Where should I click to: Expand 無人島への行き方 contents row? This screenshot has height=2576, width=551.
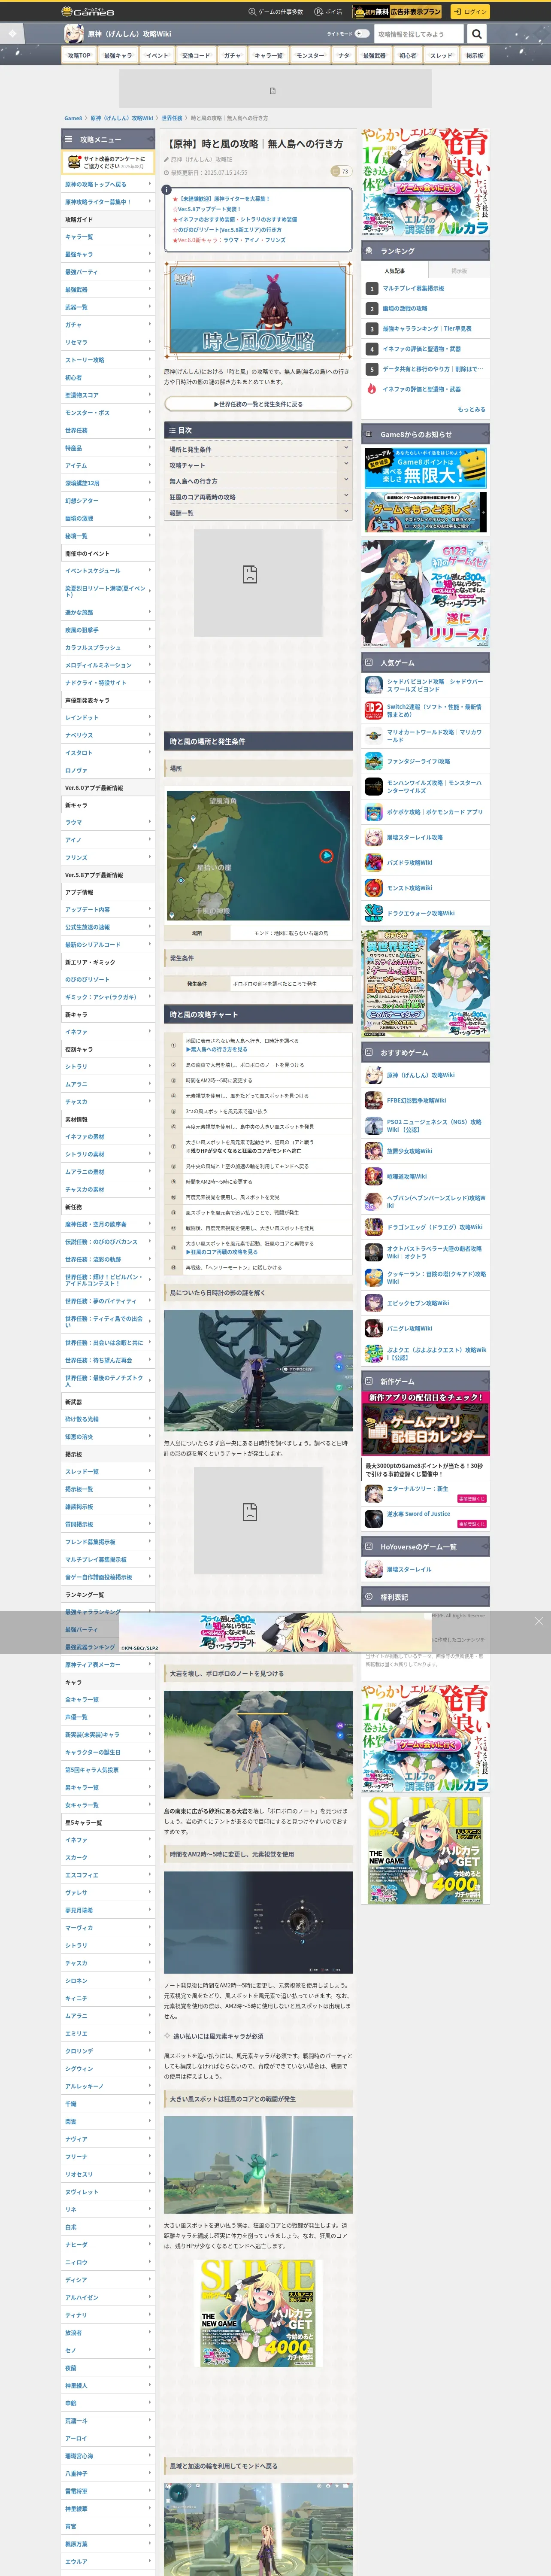pos(257,481)
